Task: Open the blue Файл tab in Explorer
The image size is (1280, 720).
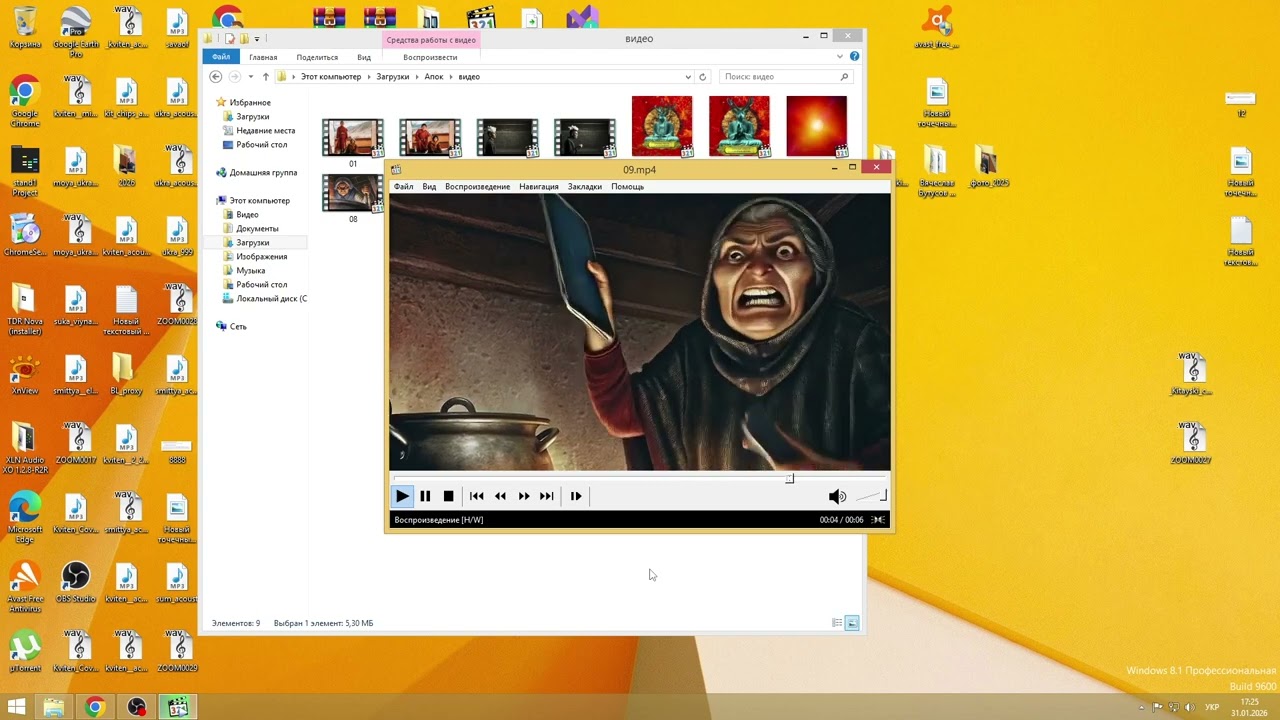Action: point(221,57)
